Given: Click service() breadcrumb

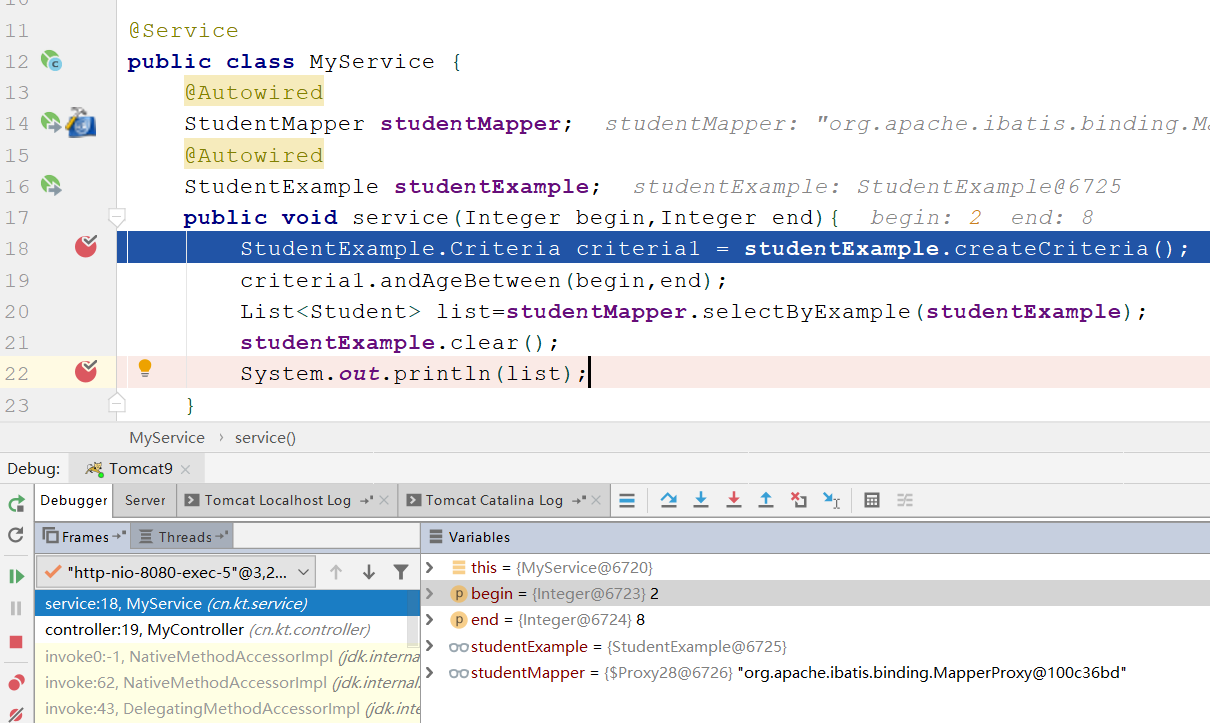Looking at the screenshot, I should 265,438.
